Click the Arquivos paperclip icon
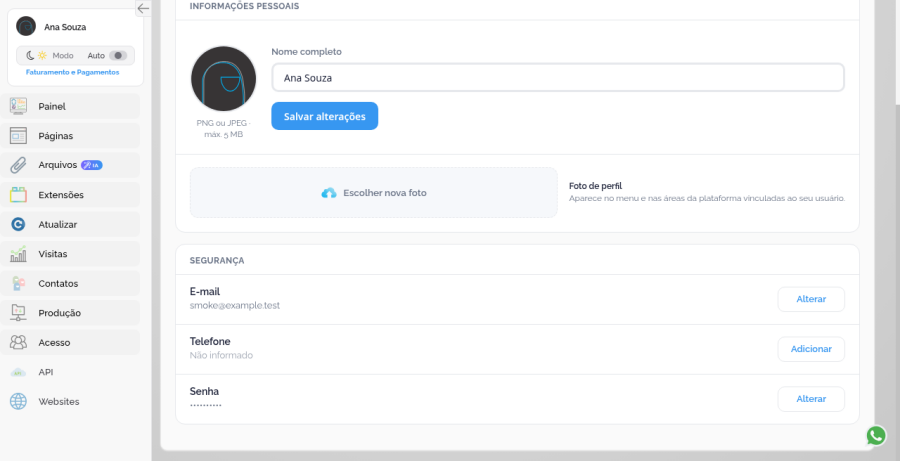900x461 pixels. (x=18, y=165)
